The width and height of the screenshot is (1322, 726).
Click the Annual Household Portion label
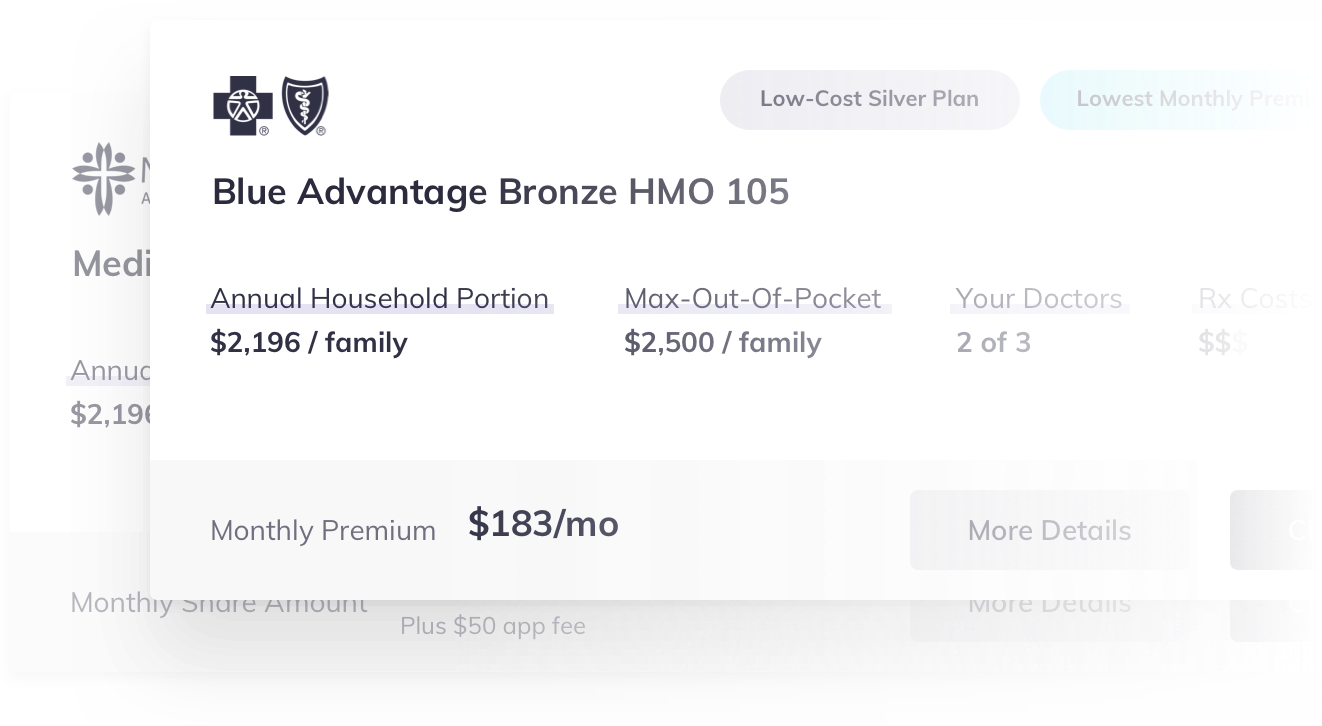click(380, 298)
